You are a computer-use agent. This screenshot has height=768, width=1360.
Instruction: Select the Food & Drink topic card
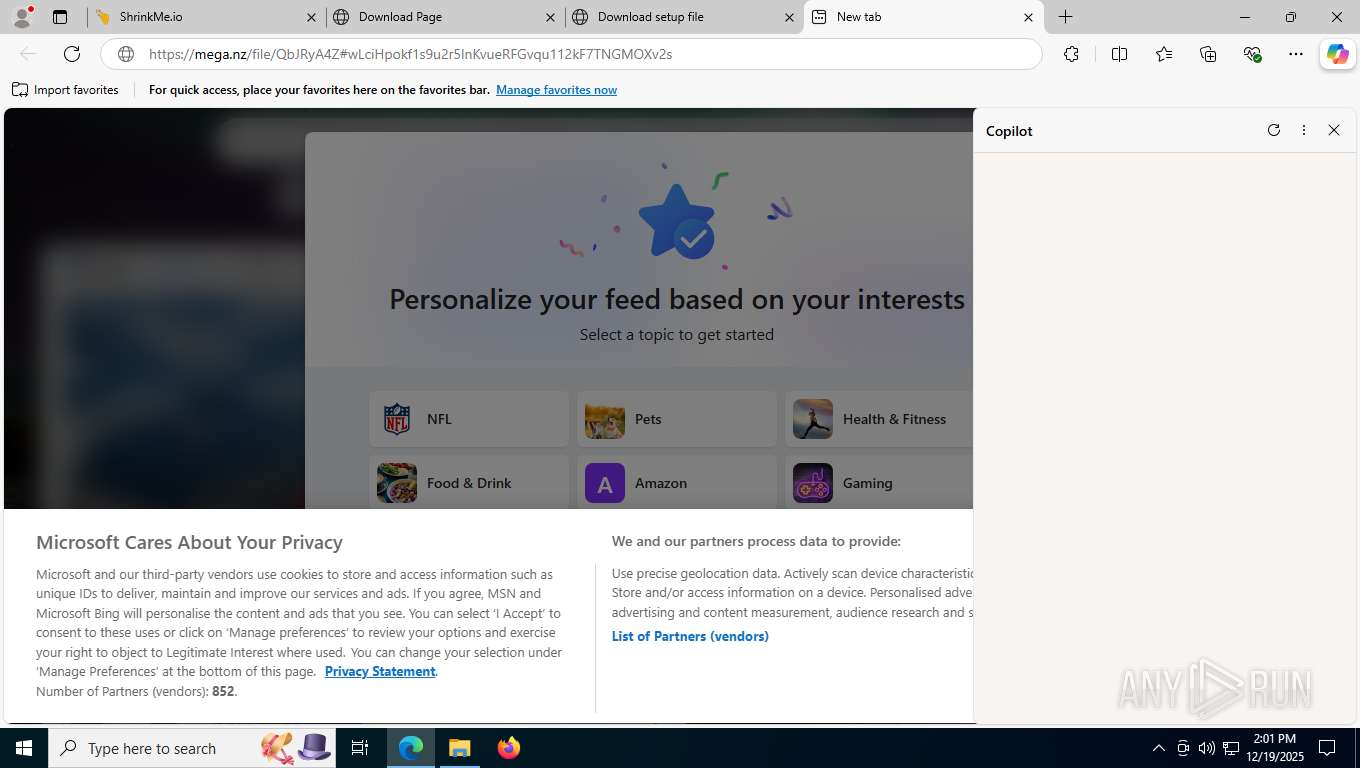click(x=469, y=482)
